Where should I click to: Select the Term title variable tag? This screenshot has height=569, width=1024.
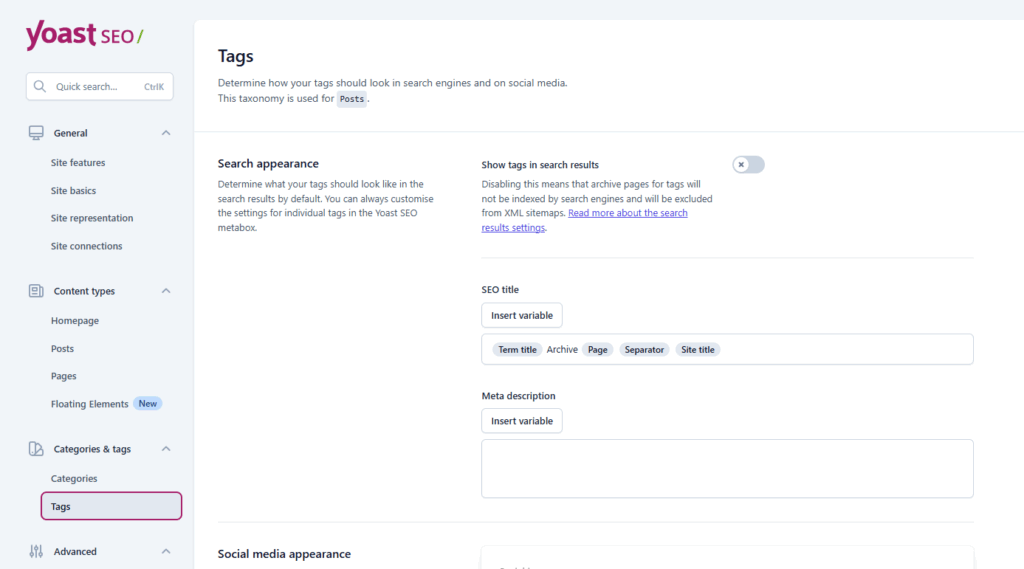coord(517,350)
